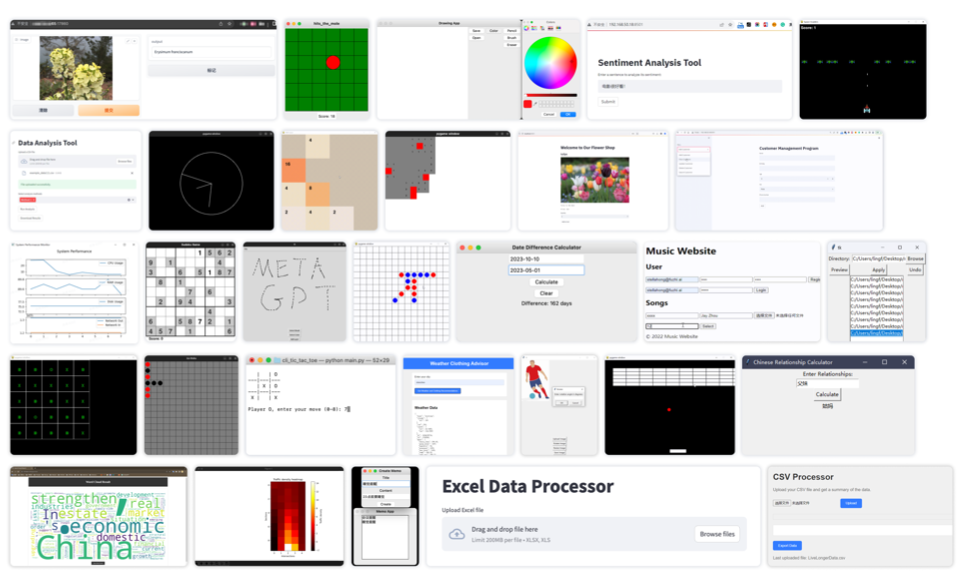Open the analysis methods dropdown in Data Analysis Tool
Screen dimensions: 966x574
[77, 200]
